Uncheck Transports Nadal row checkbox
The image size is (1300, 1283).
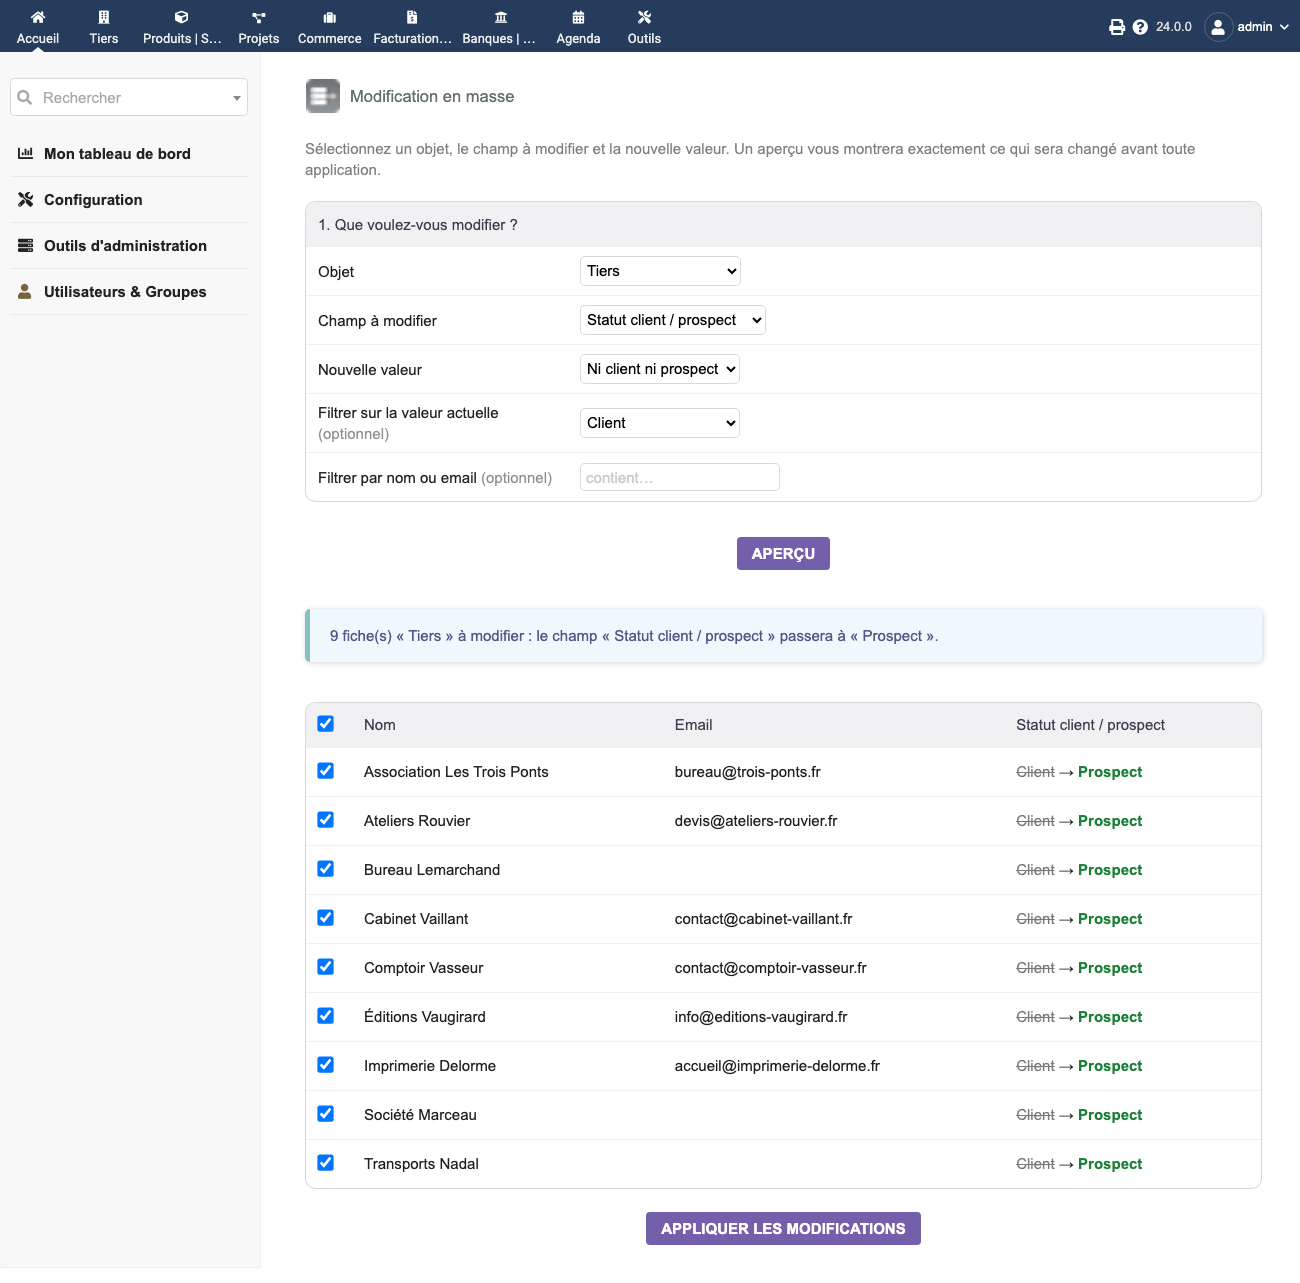326,1162
